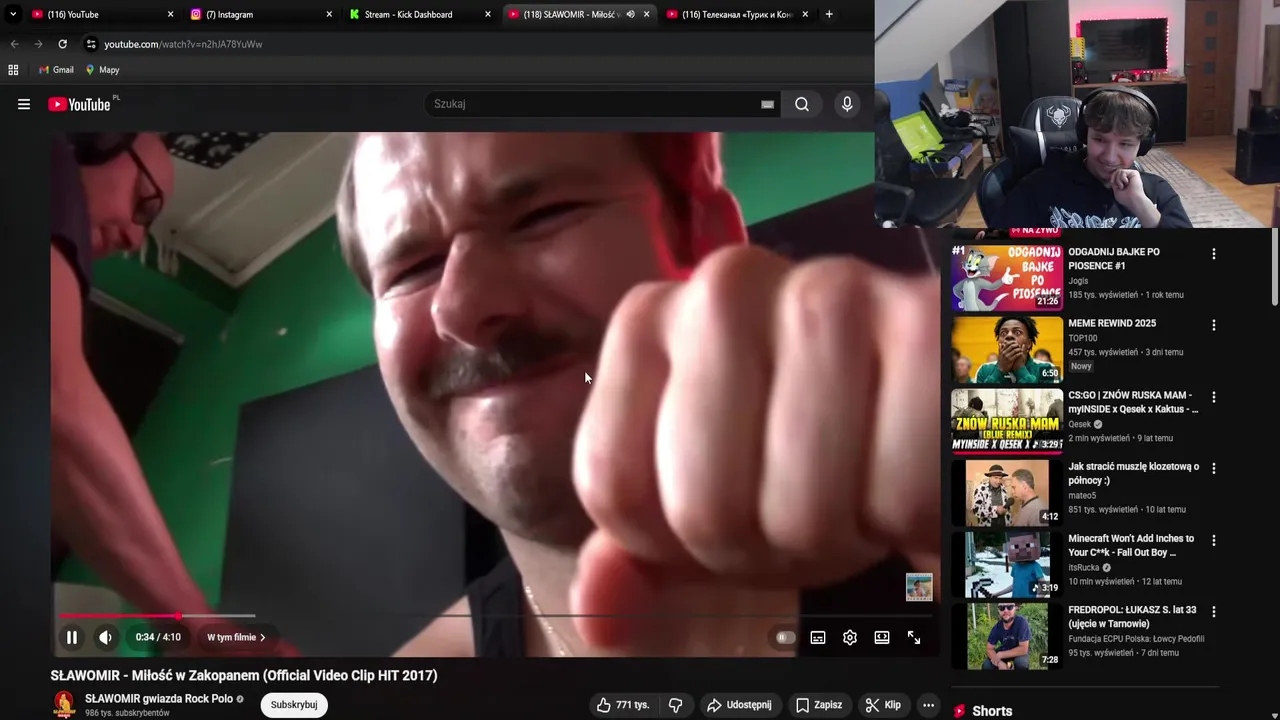Screen dimensions: 1280x720
Task: Open 'Jak stracić muszlę klozetową' video title
Action: pyautogui.click(x=1134, y=473)
